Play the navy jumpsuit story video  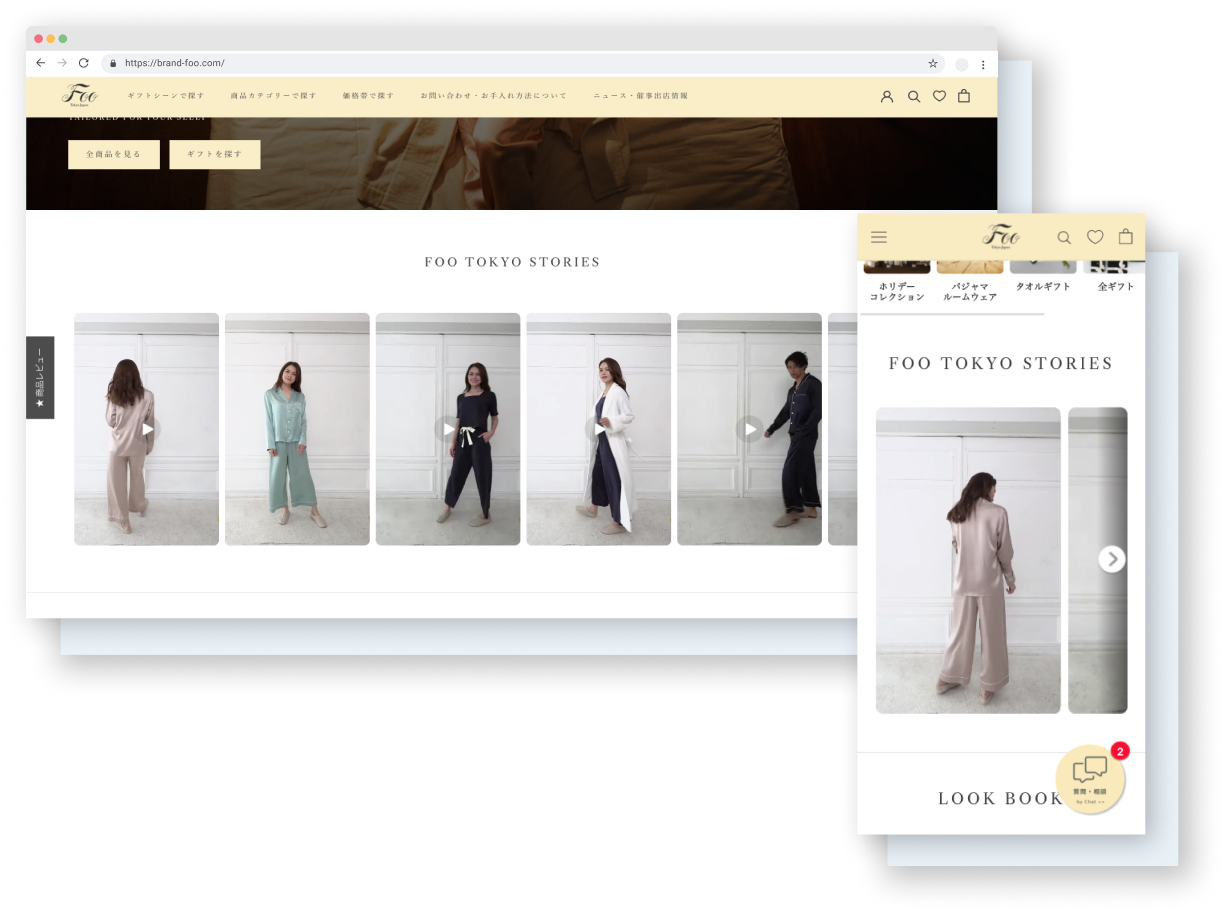coord(447,429)
